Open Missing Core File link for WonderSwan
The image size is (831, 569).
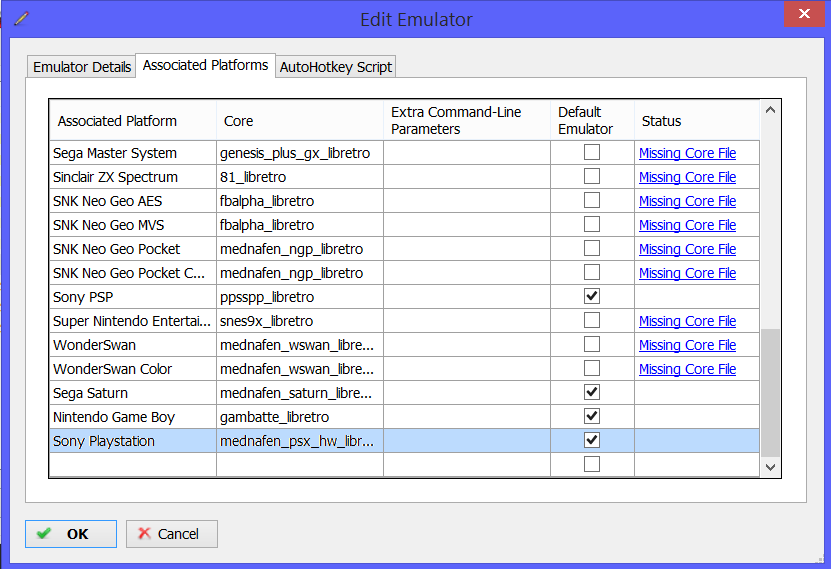(x=687, y=345)
